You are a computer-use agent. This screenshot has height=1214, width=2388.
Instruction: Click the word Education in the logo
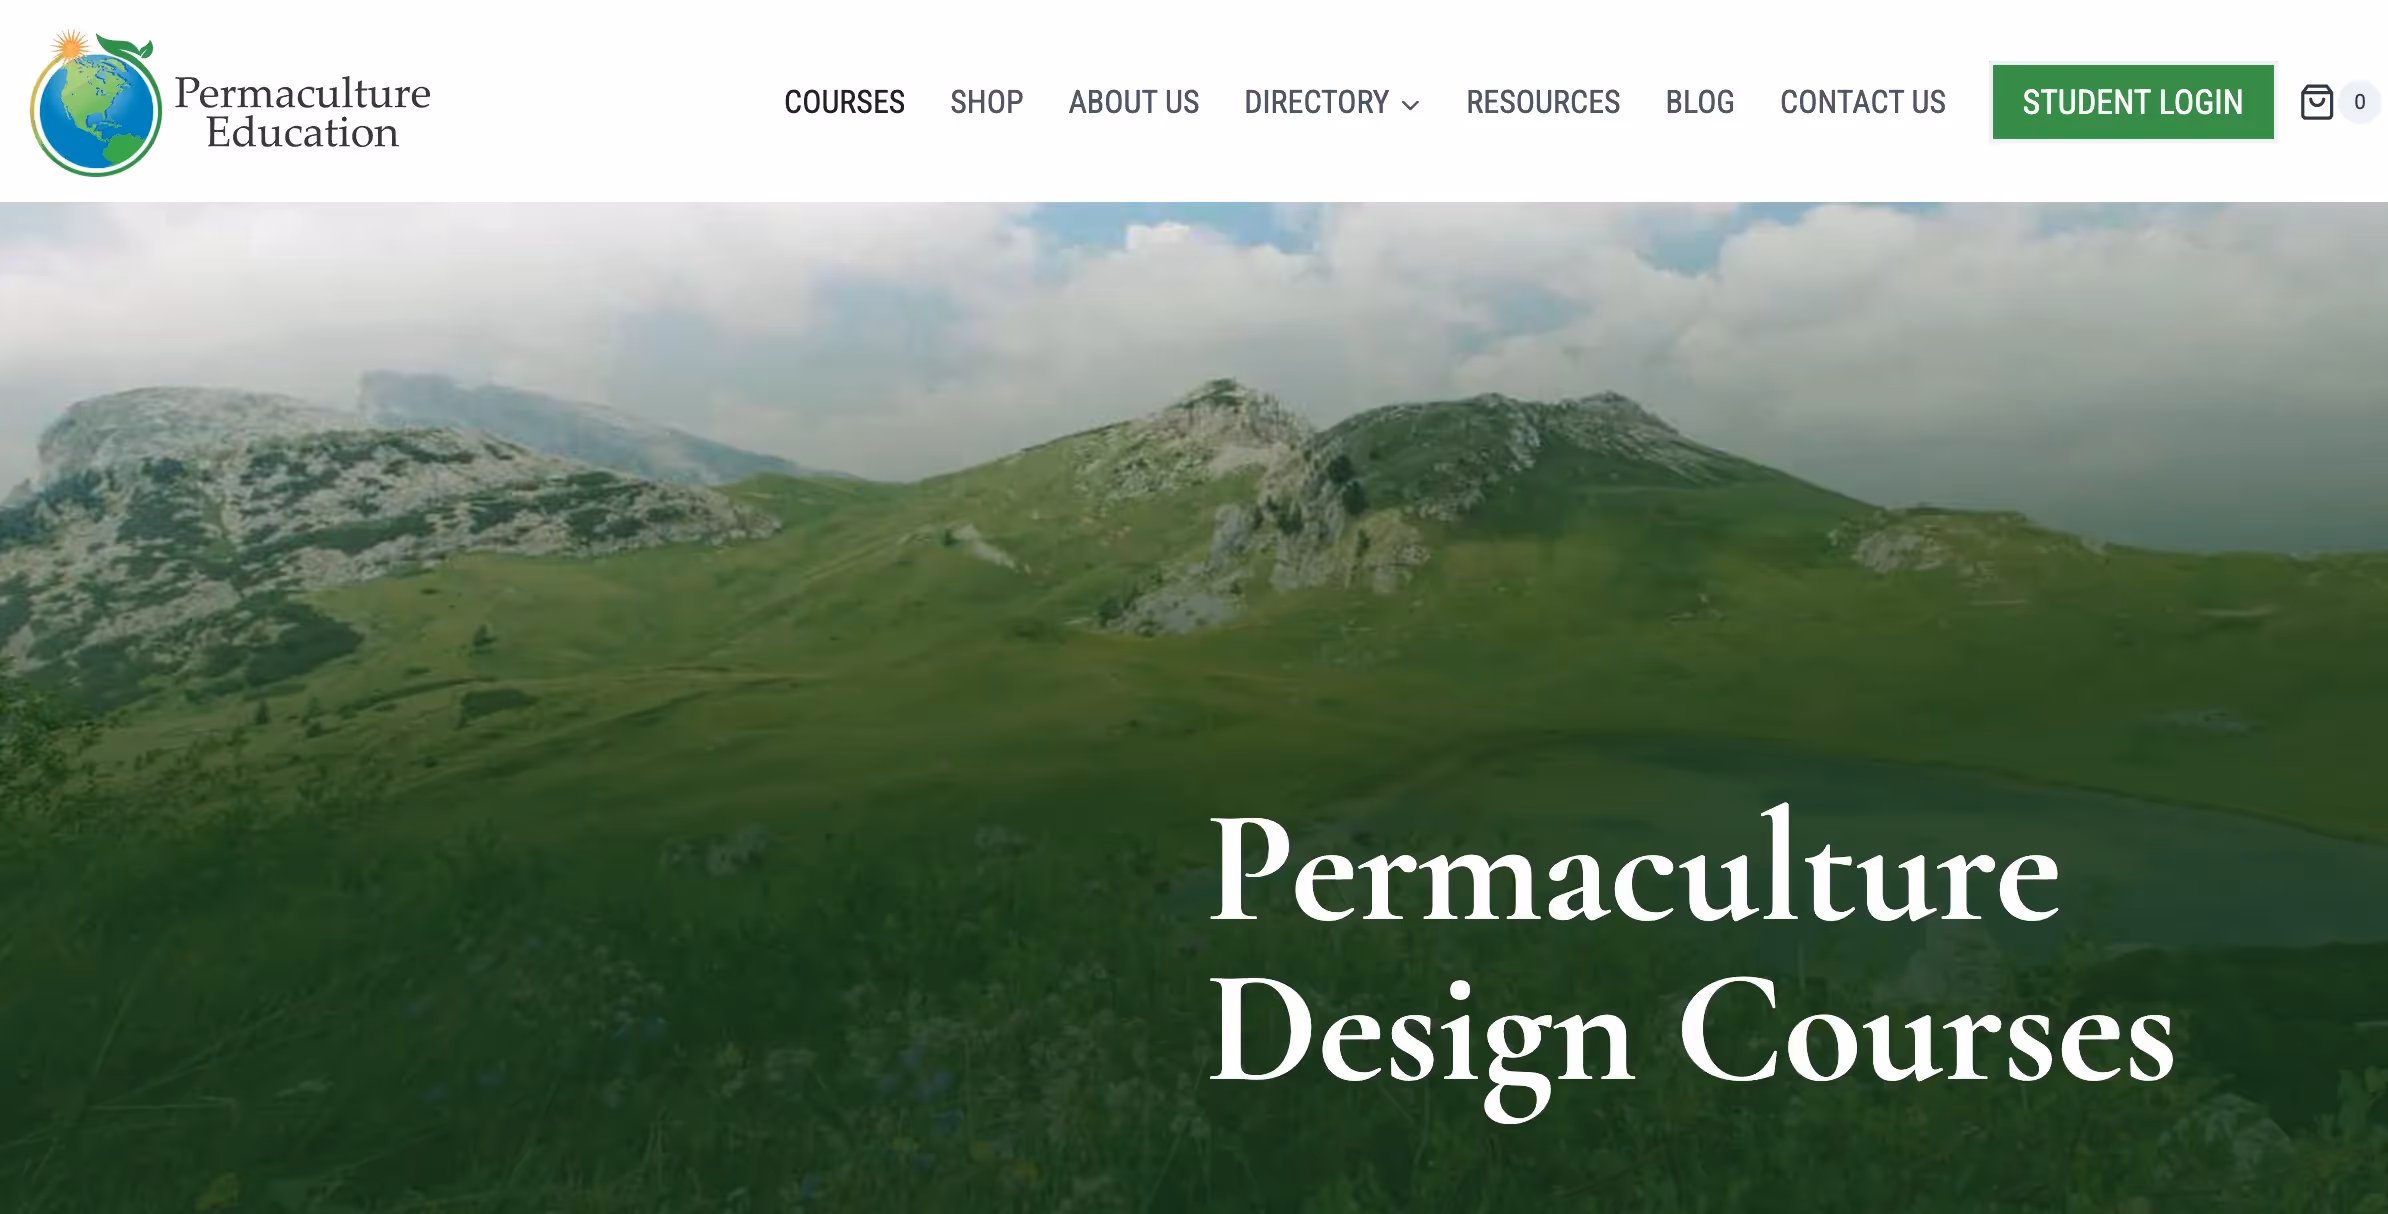[302, 133]
